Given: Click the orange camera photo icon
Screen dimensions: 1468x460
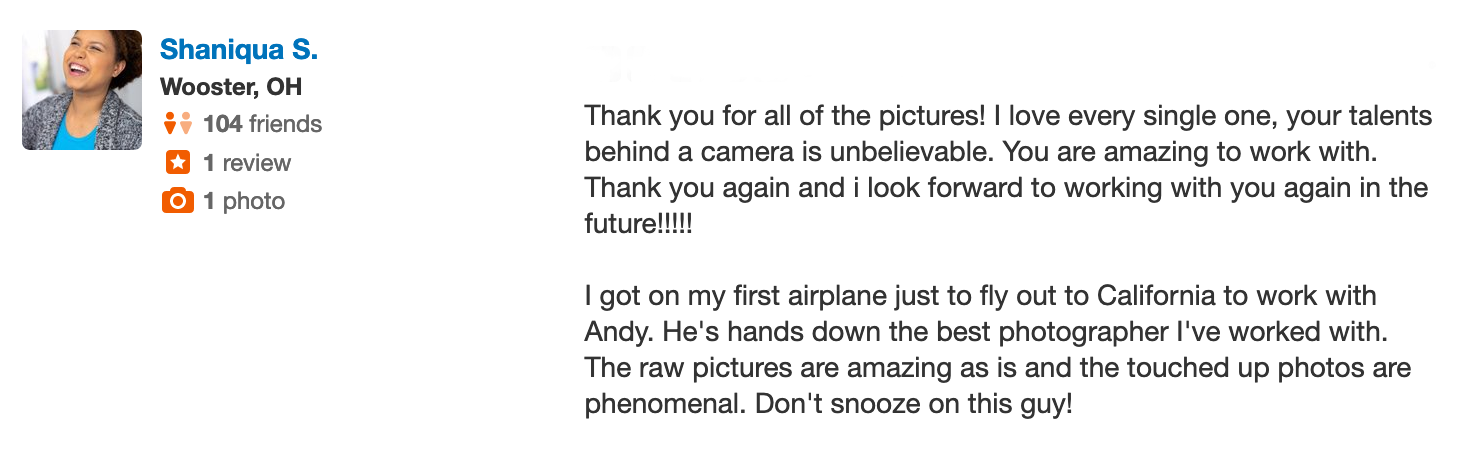Looking at the screenshot, I should 177,201.
